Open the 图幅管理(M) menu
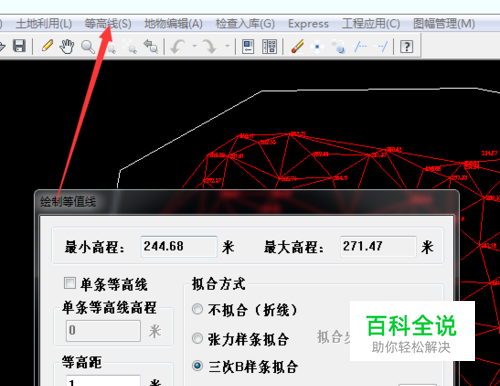 point(444,24)
